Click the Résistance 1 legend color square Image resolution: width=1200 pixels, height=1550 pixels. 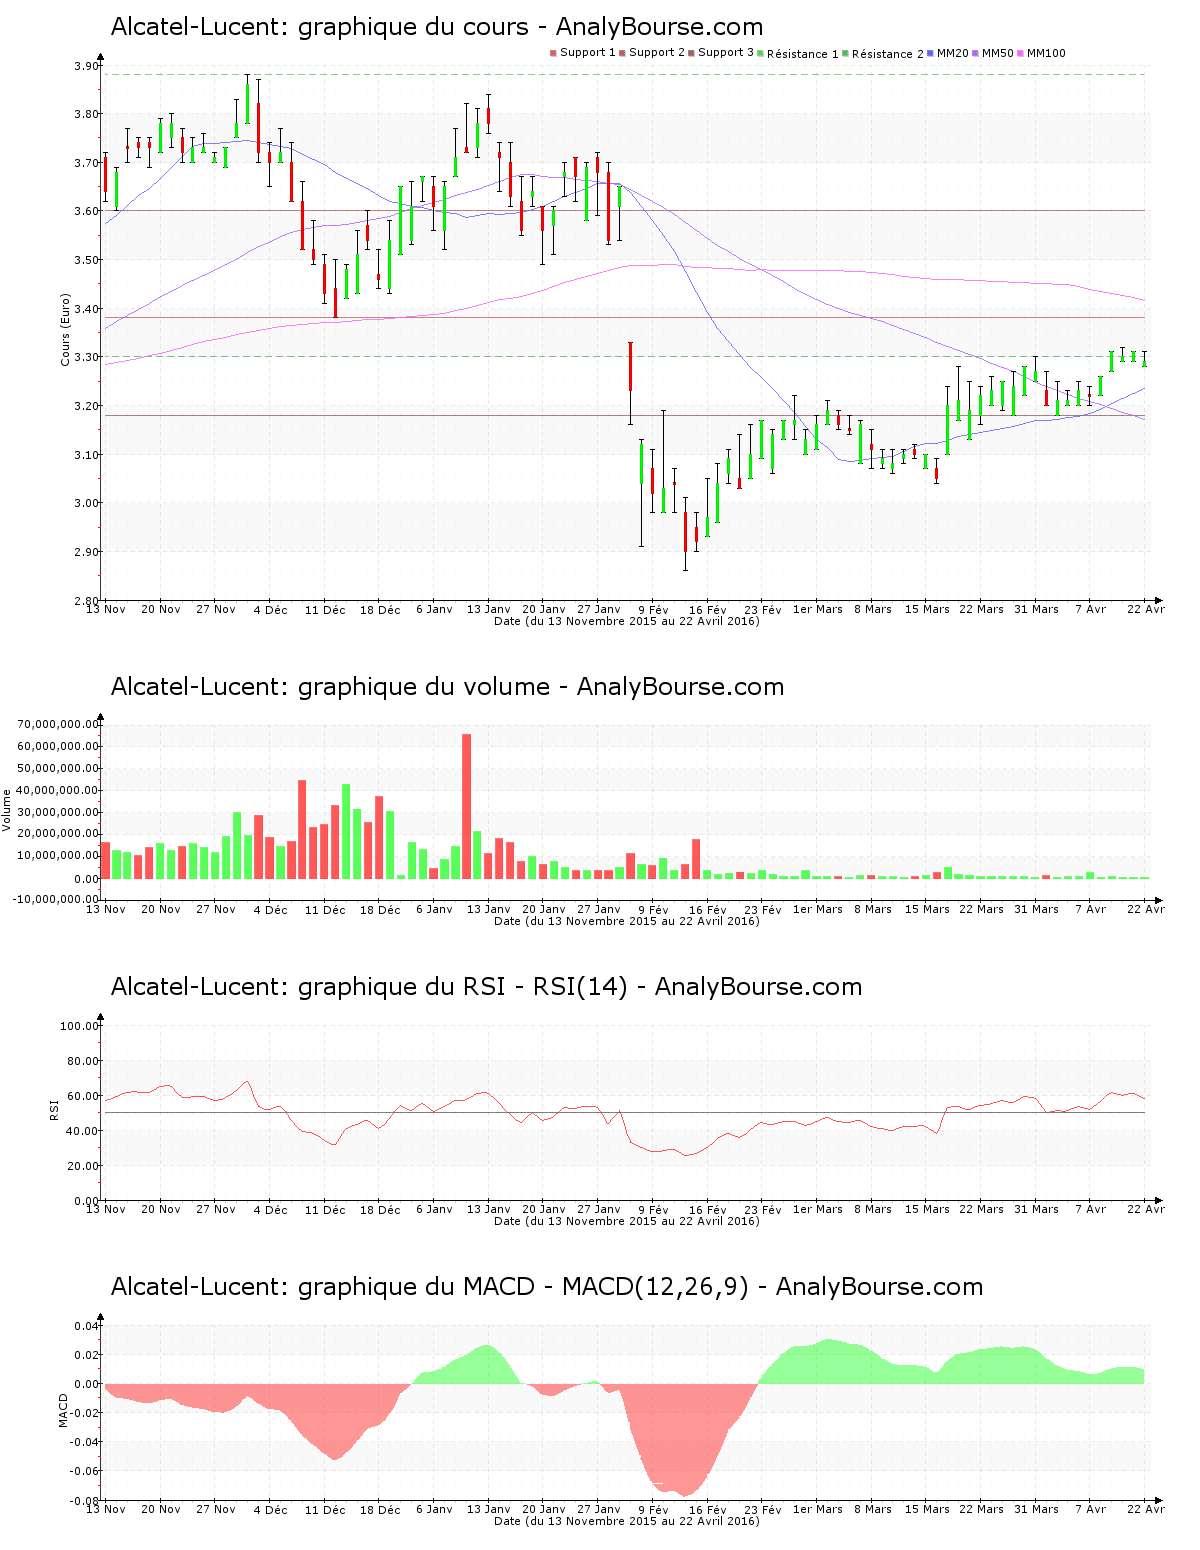[x=761, y=53]
